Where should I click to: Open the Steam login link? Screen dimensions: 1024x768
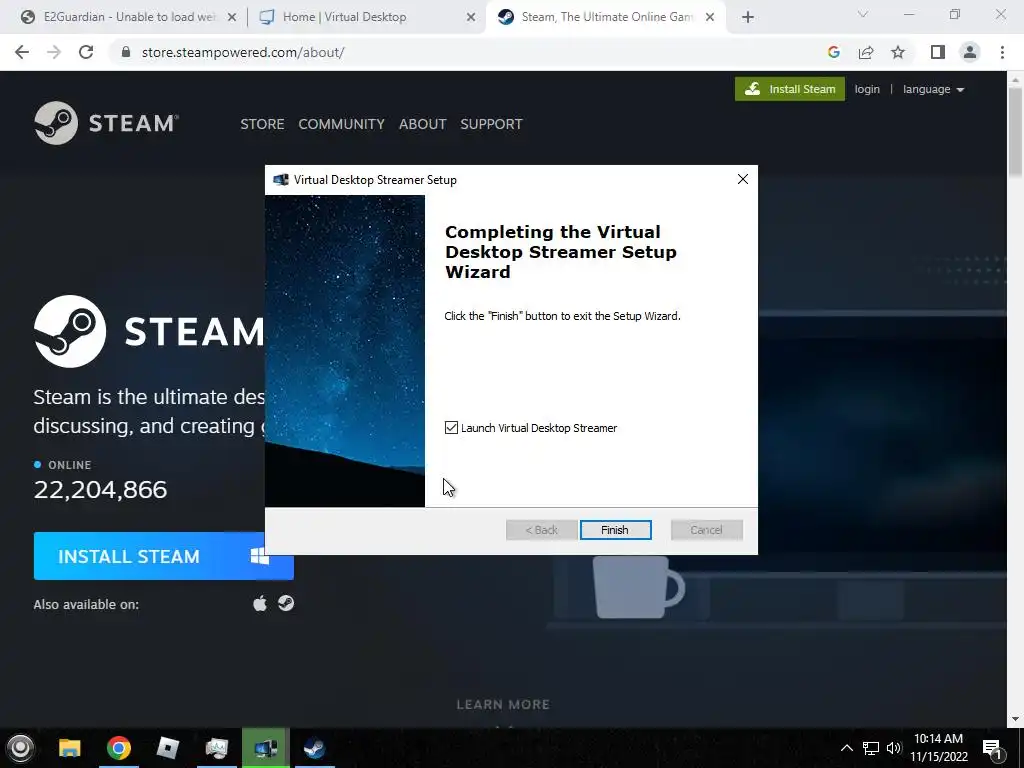(x=867, y=89)
